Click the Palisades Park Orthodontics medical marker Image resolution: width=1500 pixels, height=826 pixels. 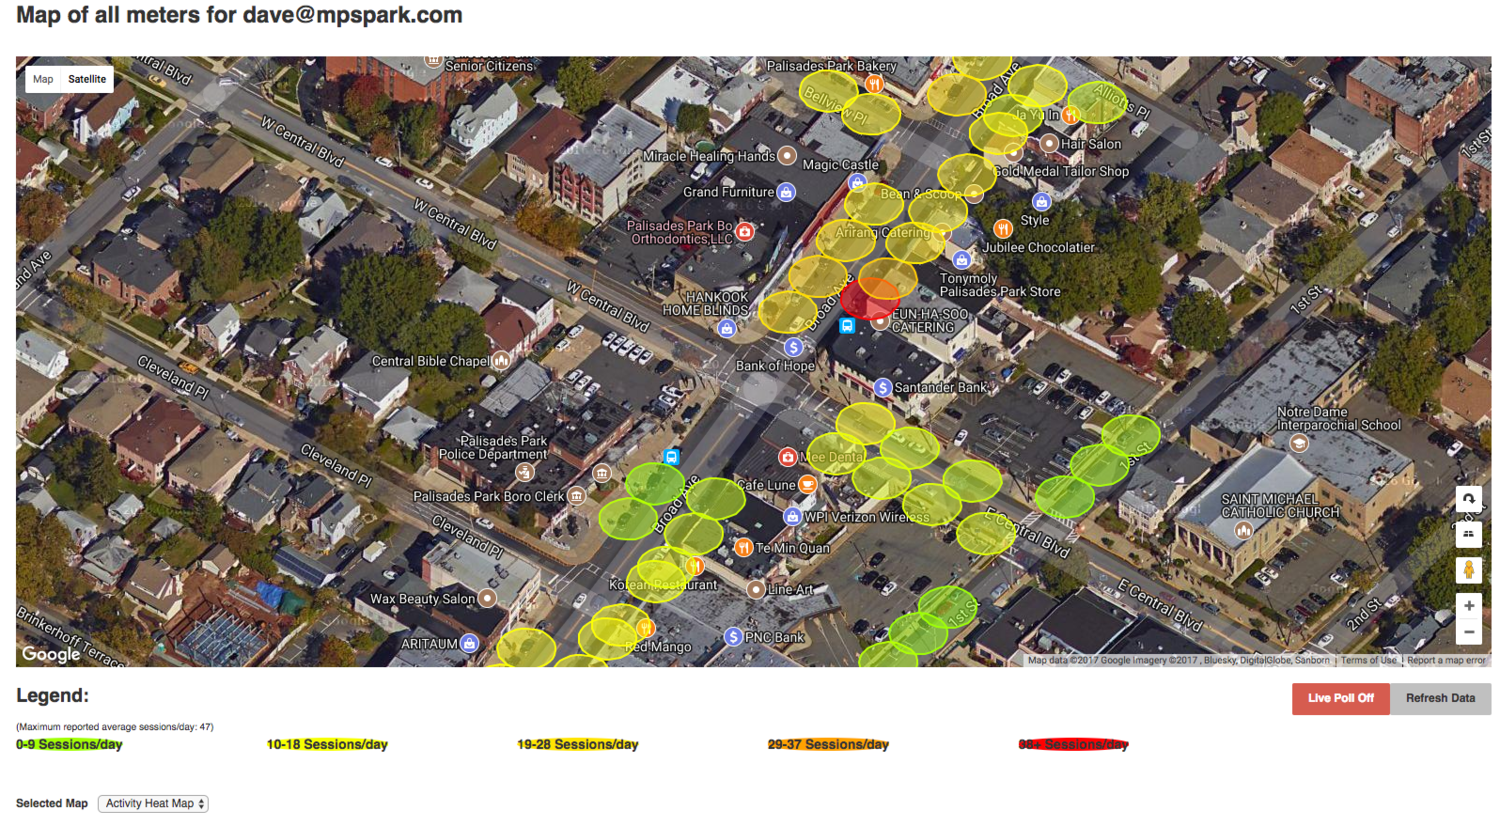744,232
